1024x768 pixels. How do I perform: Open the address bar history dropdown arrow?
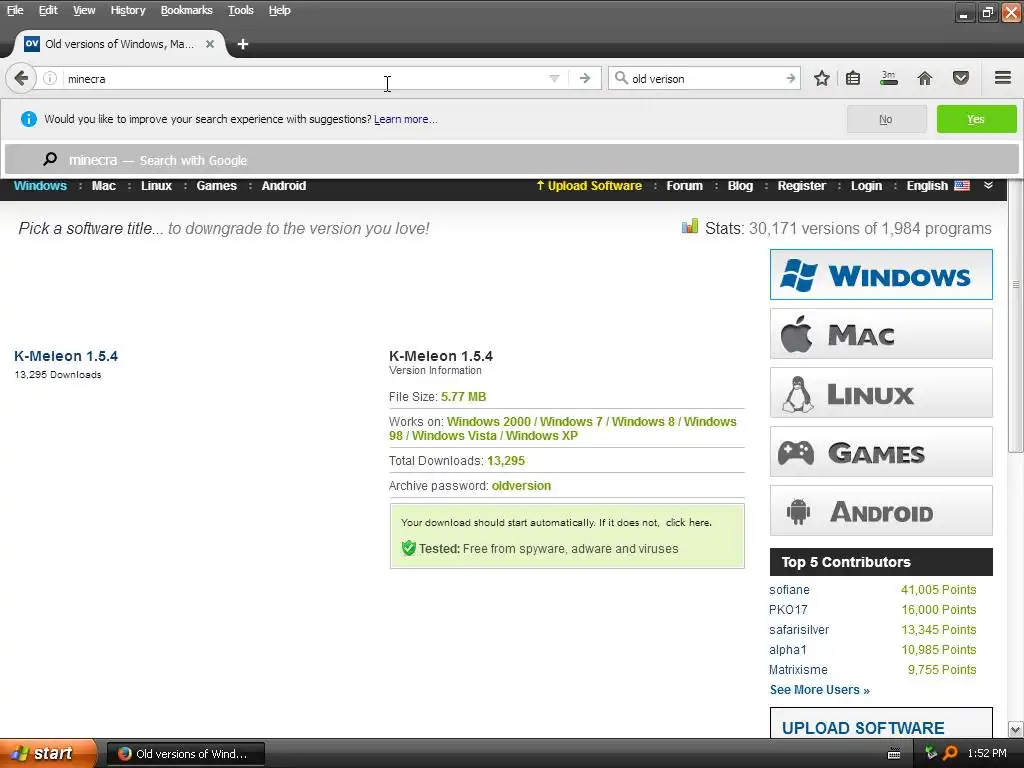pyautogui.click(x=554, y=78)
